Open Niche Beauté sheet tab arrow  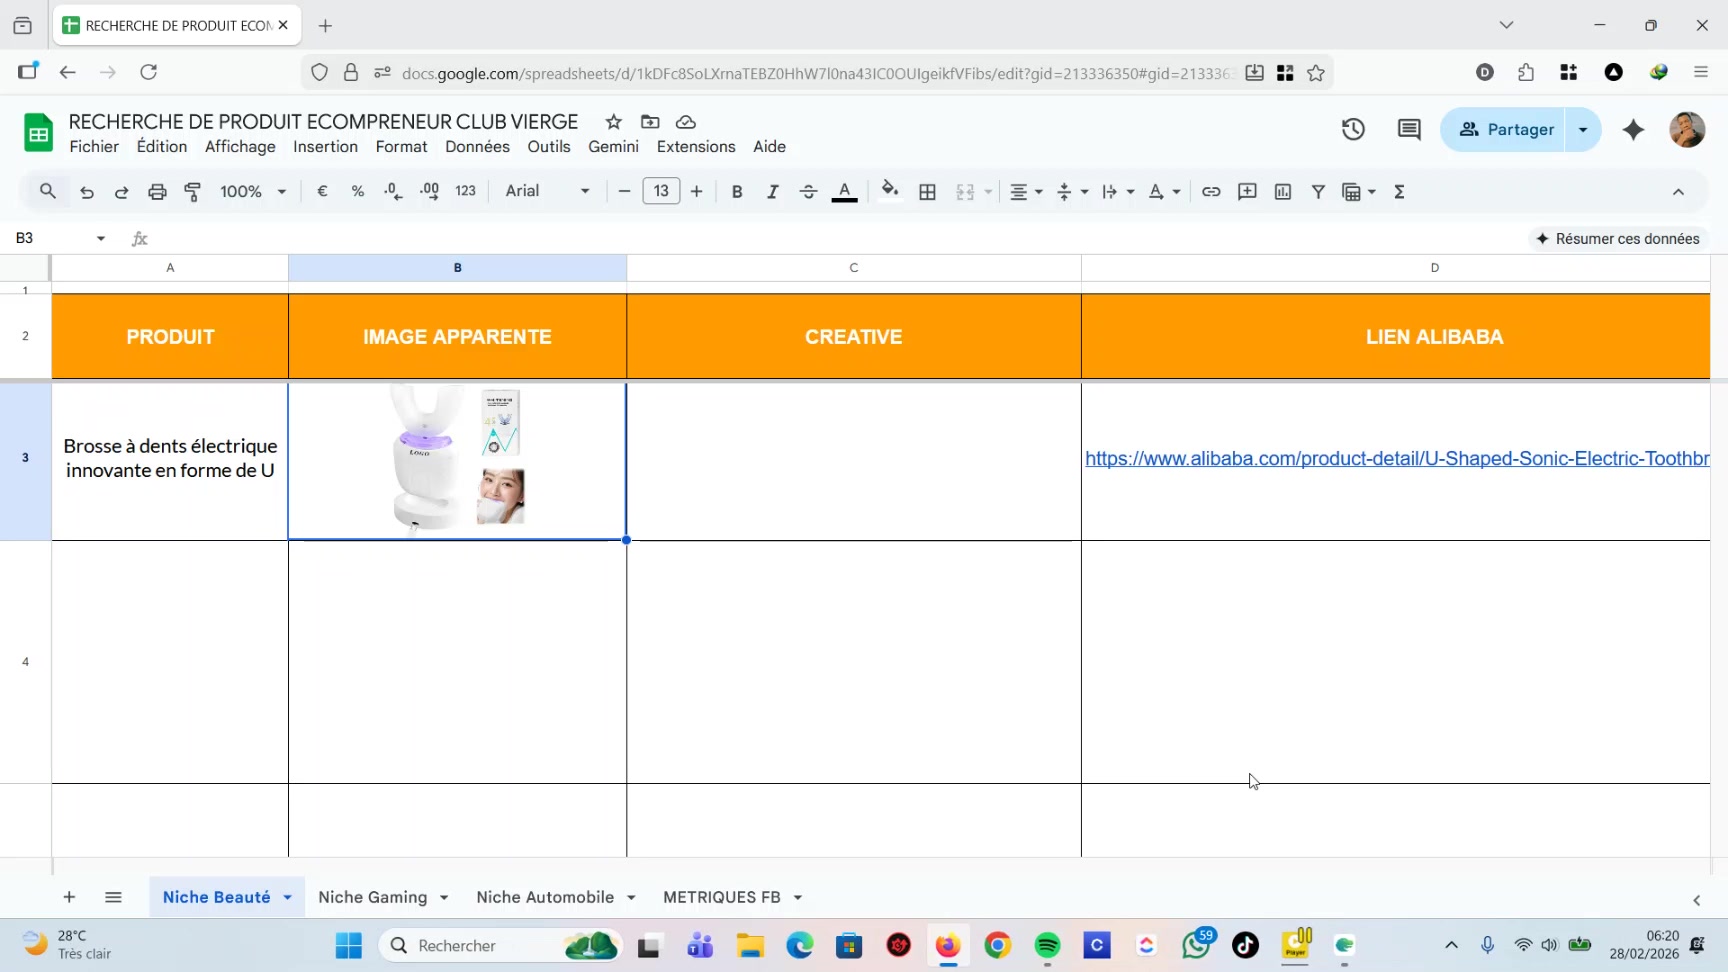click(288, 898)
